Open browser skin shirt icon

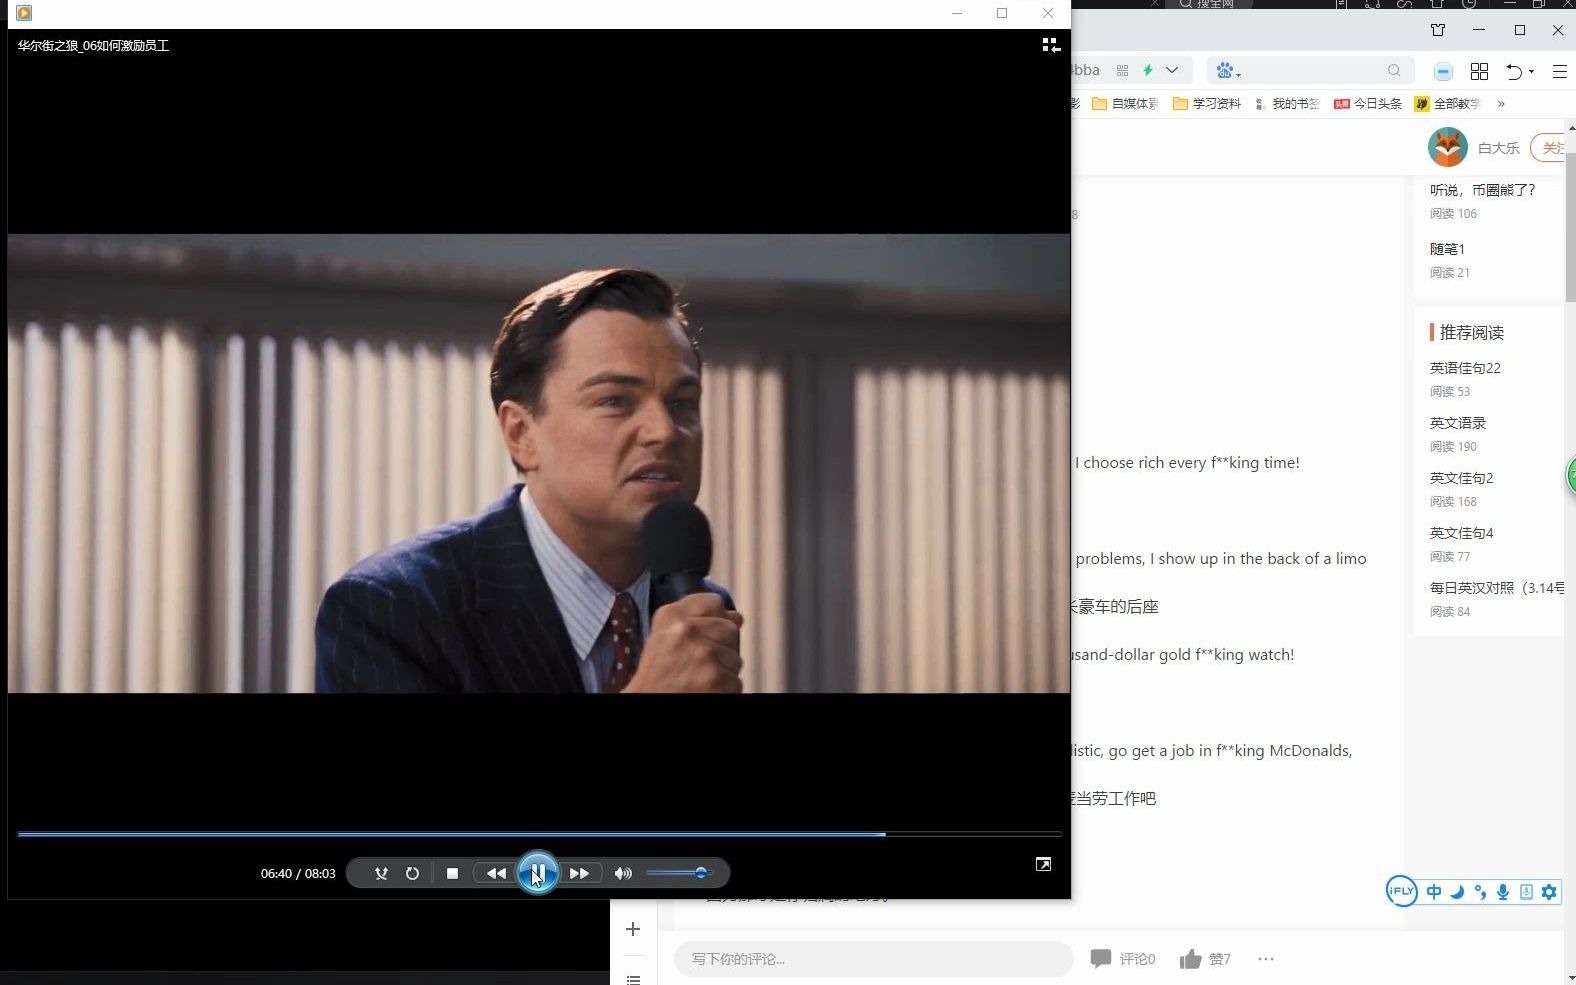click(x=1438, y=30)
